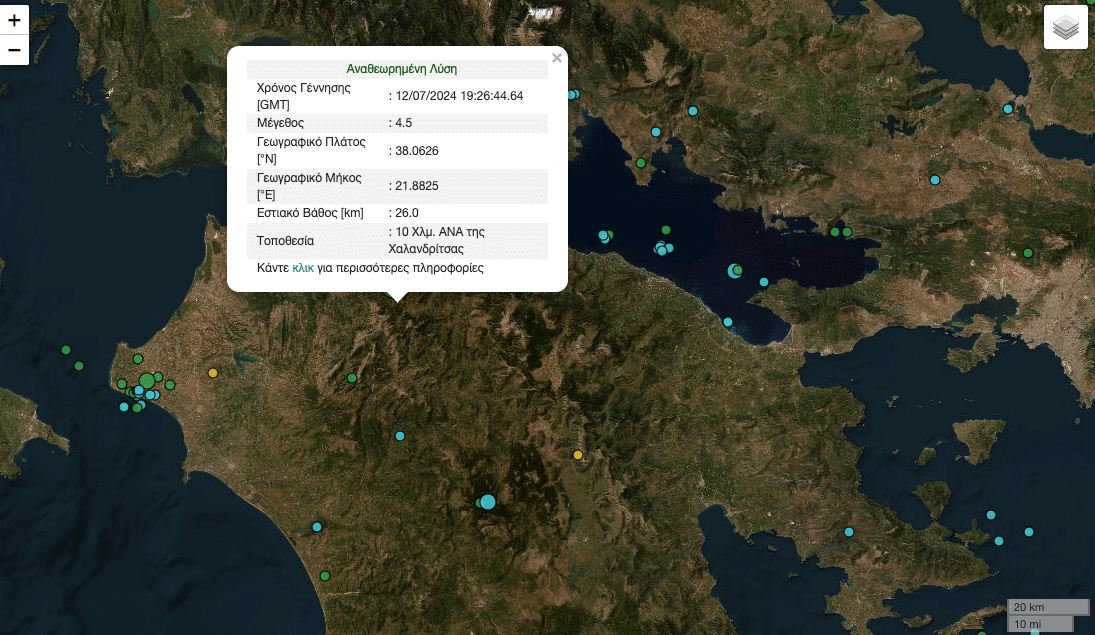Click the cyan marker in Boeotia, upper right
The width and height of the screenshot is (1095, 635).
click(x=935, y=180)
